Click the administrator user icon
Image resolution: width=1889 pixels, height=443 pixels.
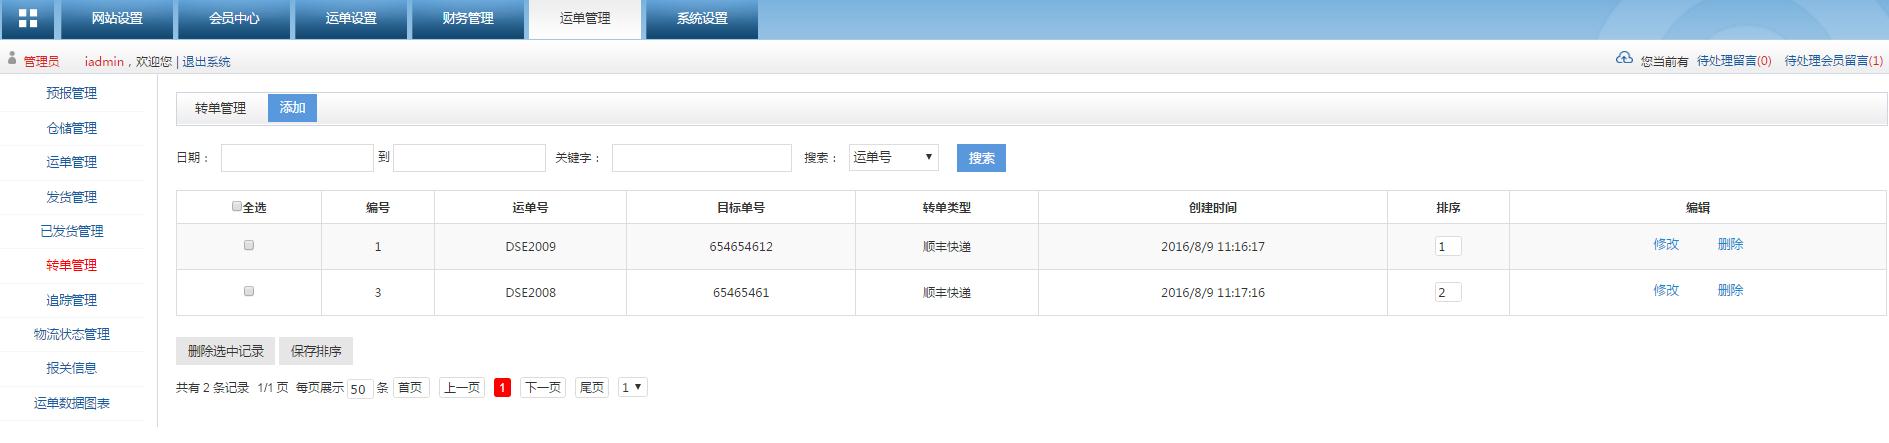[x=12, y=60]
